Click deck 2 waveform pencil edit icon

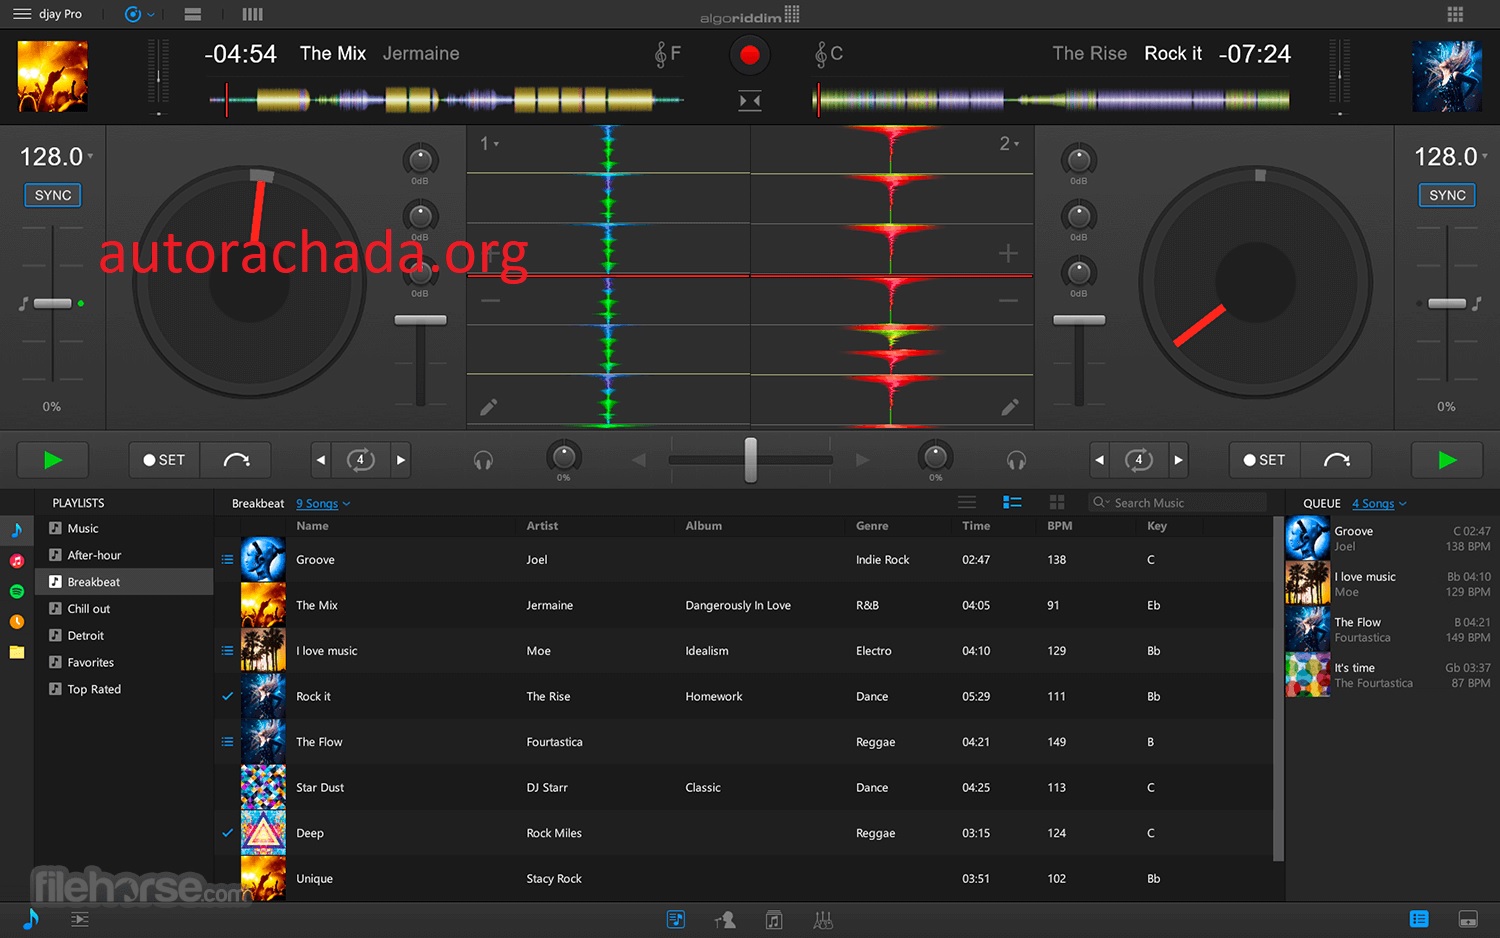coord(1010,407)
